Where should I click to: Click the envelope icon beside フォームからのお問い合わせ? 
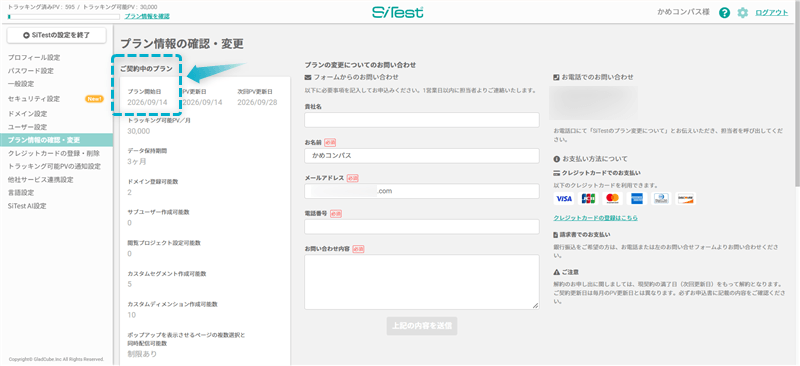click(308, 77)
